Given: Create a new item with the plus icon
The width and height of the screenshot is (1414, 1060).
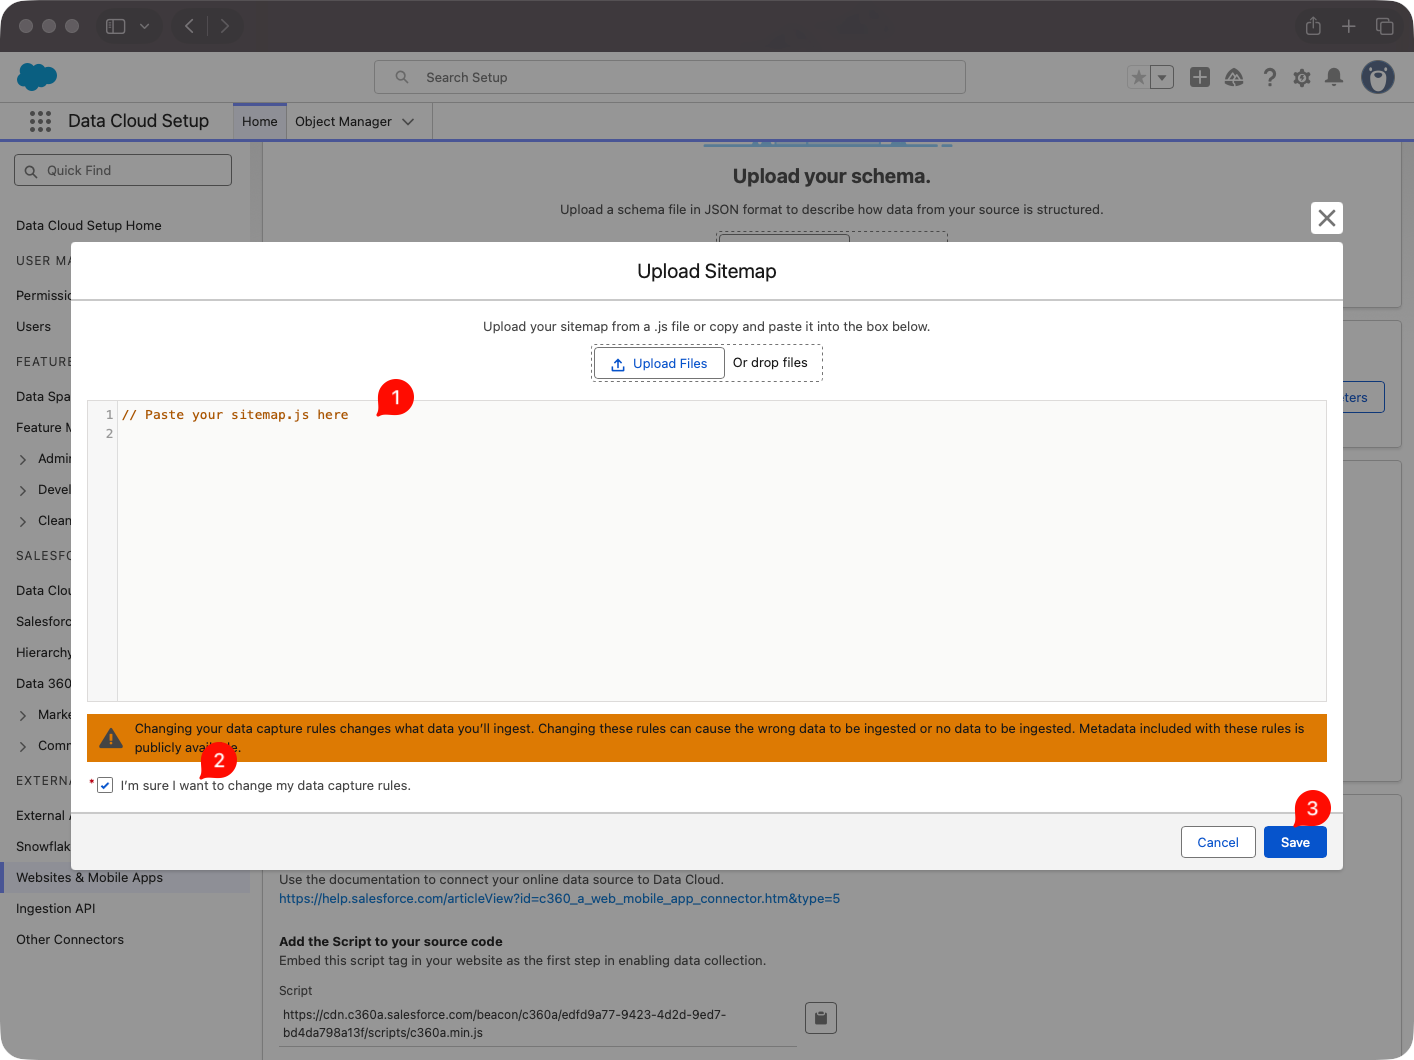Looking at the screenshot, I should tap(1199, 77).
